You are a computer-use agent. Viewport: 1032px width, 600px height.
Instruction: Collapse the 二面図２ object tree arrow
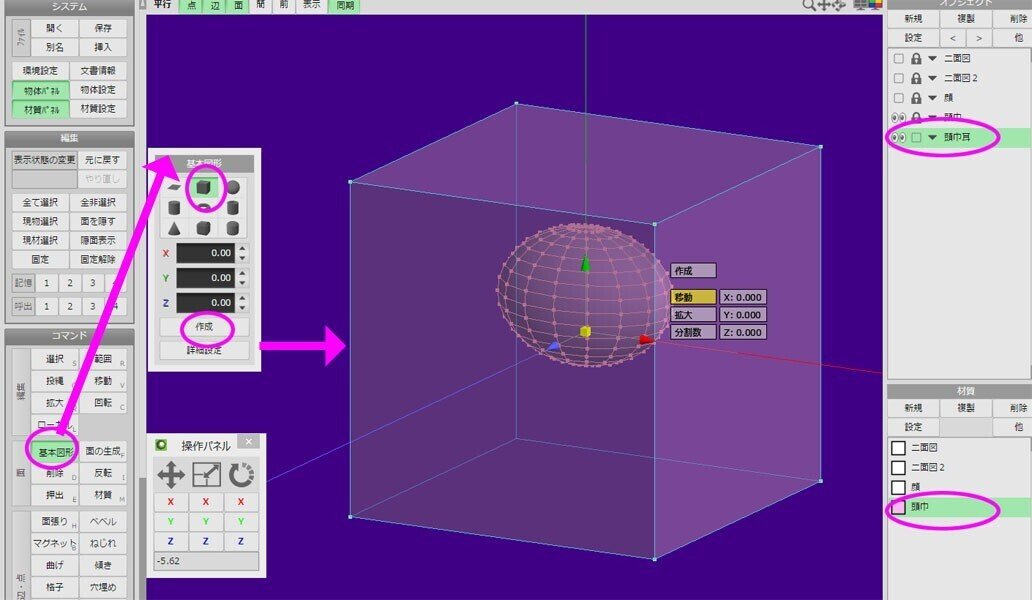point(933,78)
